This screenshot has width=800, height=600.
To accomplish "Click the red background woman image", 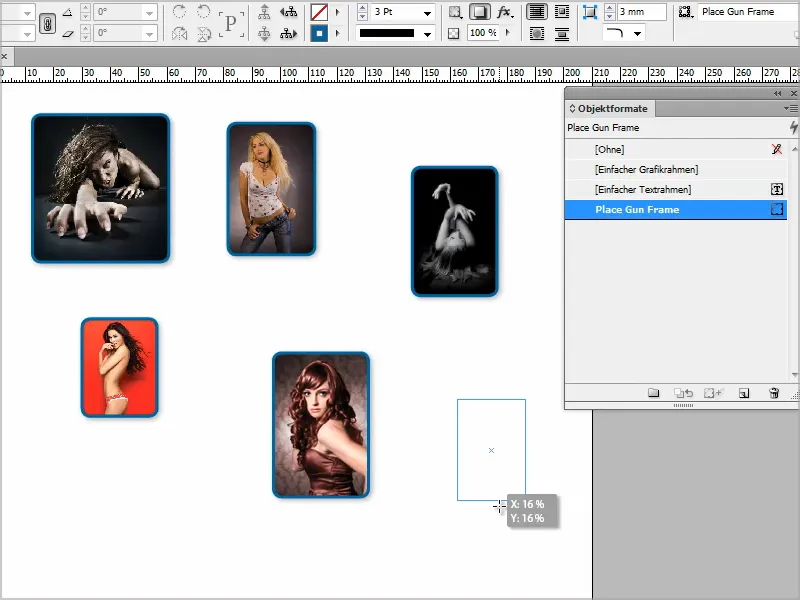I will click(119, 367).
